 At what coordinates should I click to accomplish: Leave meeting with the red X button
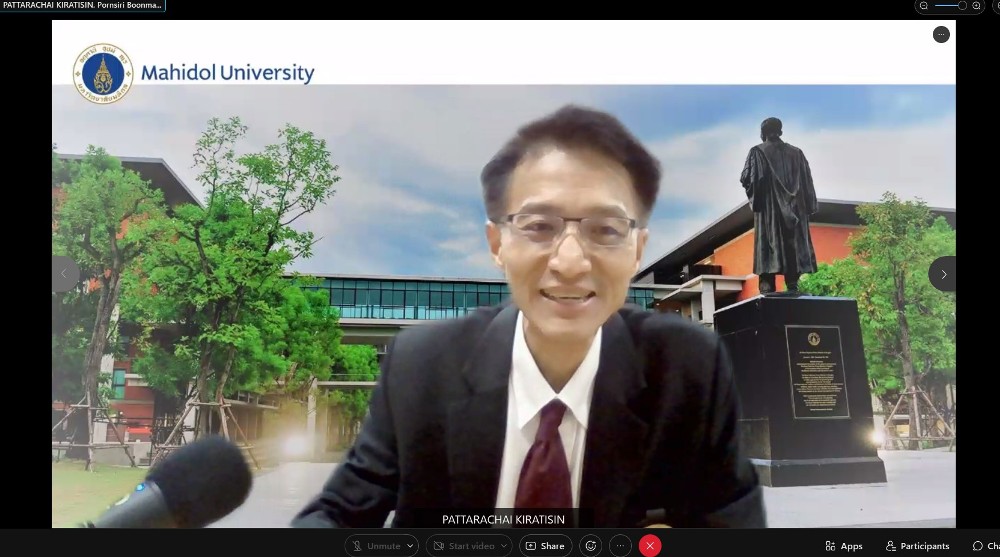tap(650, 546)
